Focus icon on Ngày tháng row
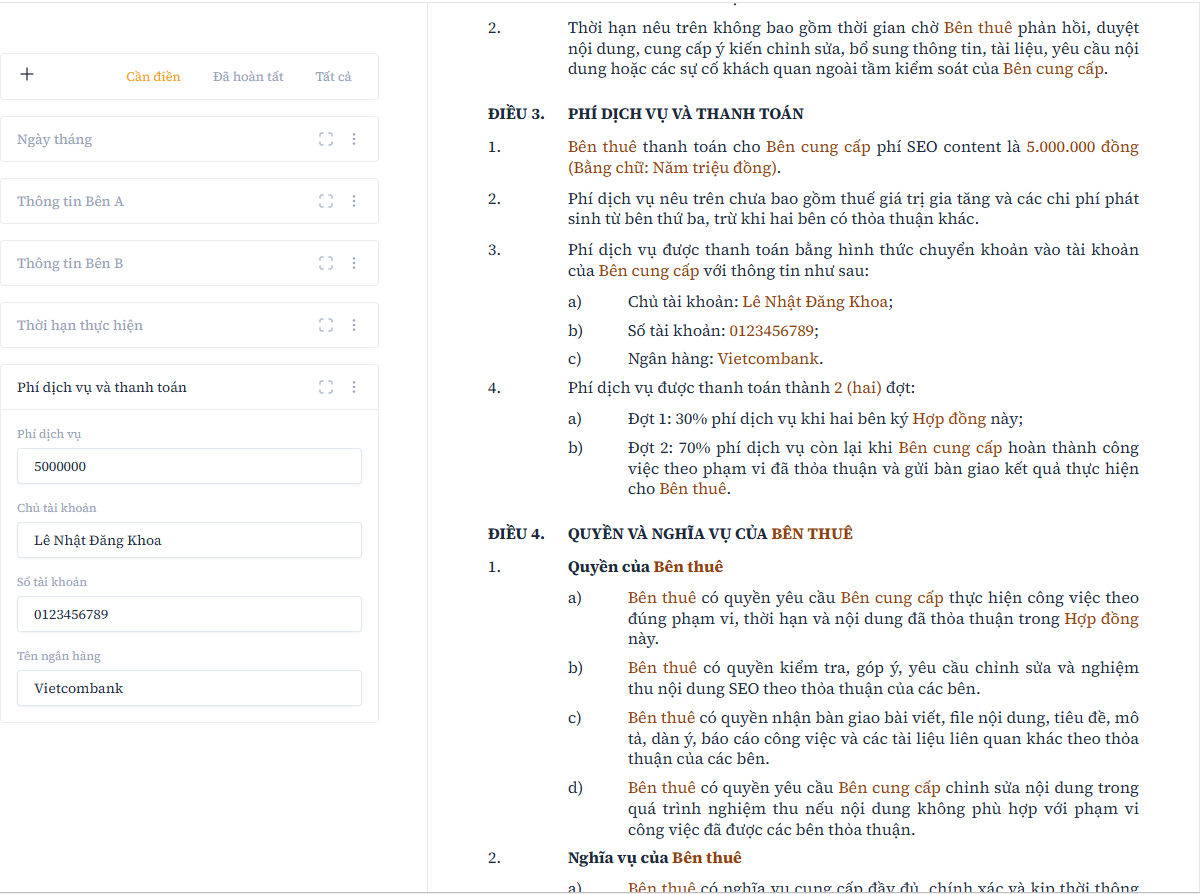This screenshot has width=1200, height=894. pos(326,139)
